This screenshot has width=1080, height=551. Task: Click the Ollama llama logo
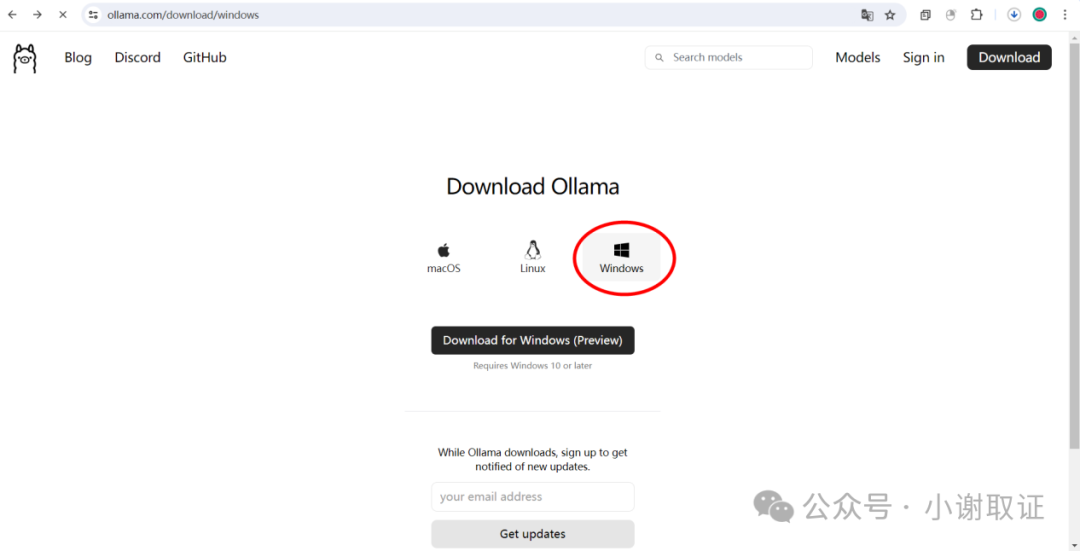click(x=25, y=58)
